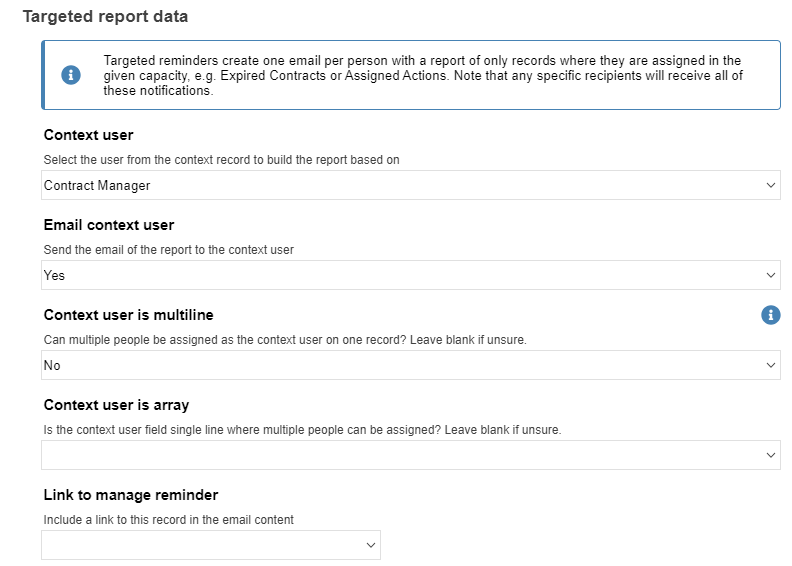Viewport: 792px width, 566px height.
Task: Open Context user is multiline dropdown showing No
Action: click(411, 365)
